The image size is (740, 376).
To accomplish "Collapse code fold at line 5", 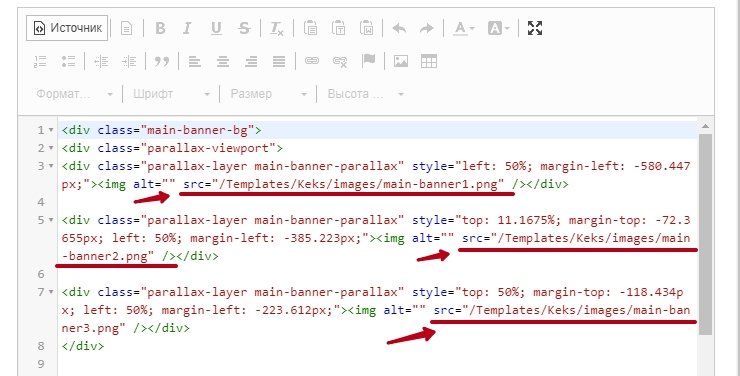I will (x=51, y=220).
